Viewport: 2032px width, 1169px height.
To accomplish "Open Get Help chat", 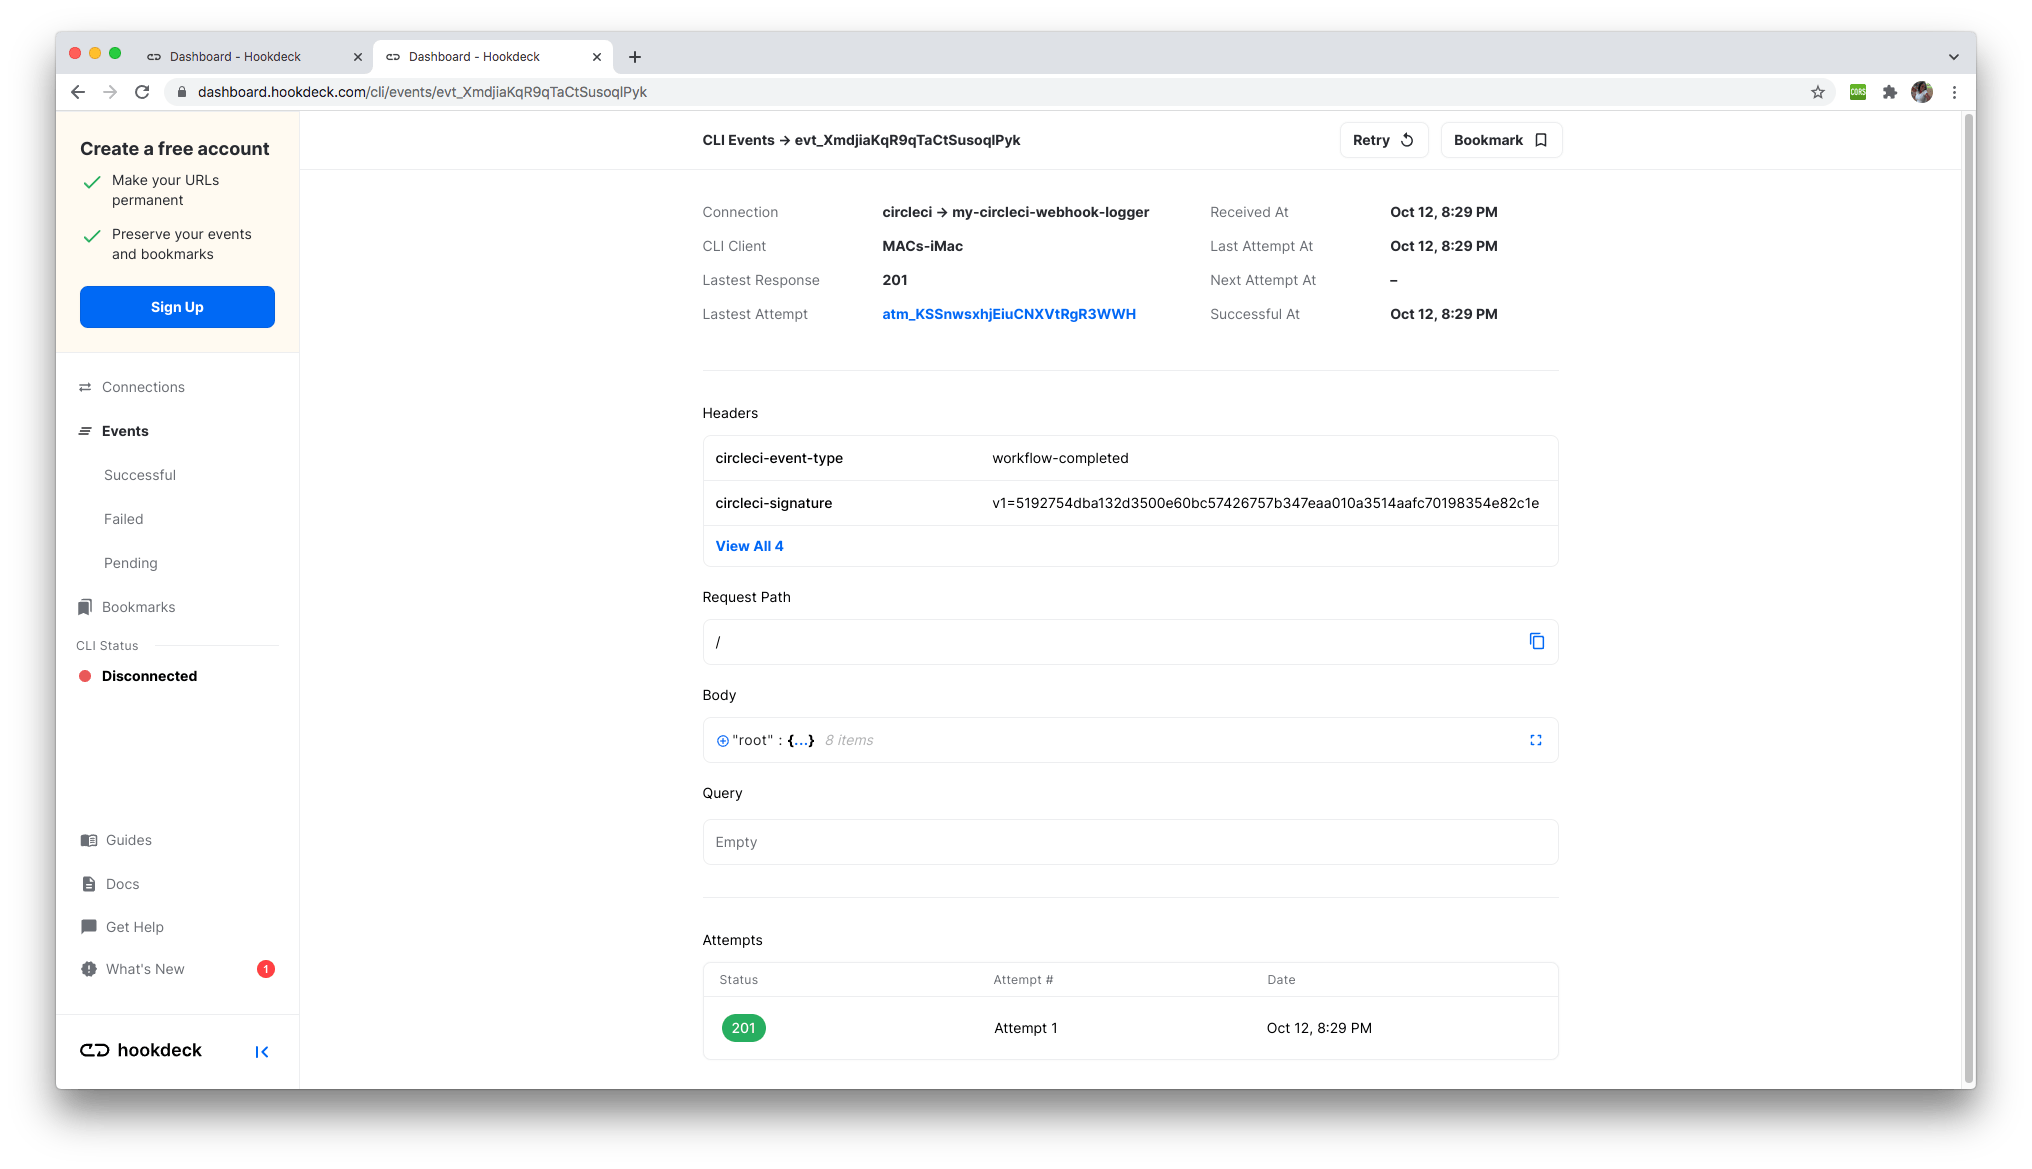I will point(134,927).
